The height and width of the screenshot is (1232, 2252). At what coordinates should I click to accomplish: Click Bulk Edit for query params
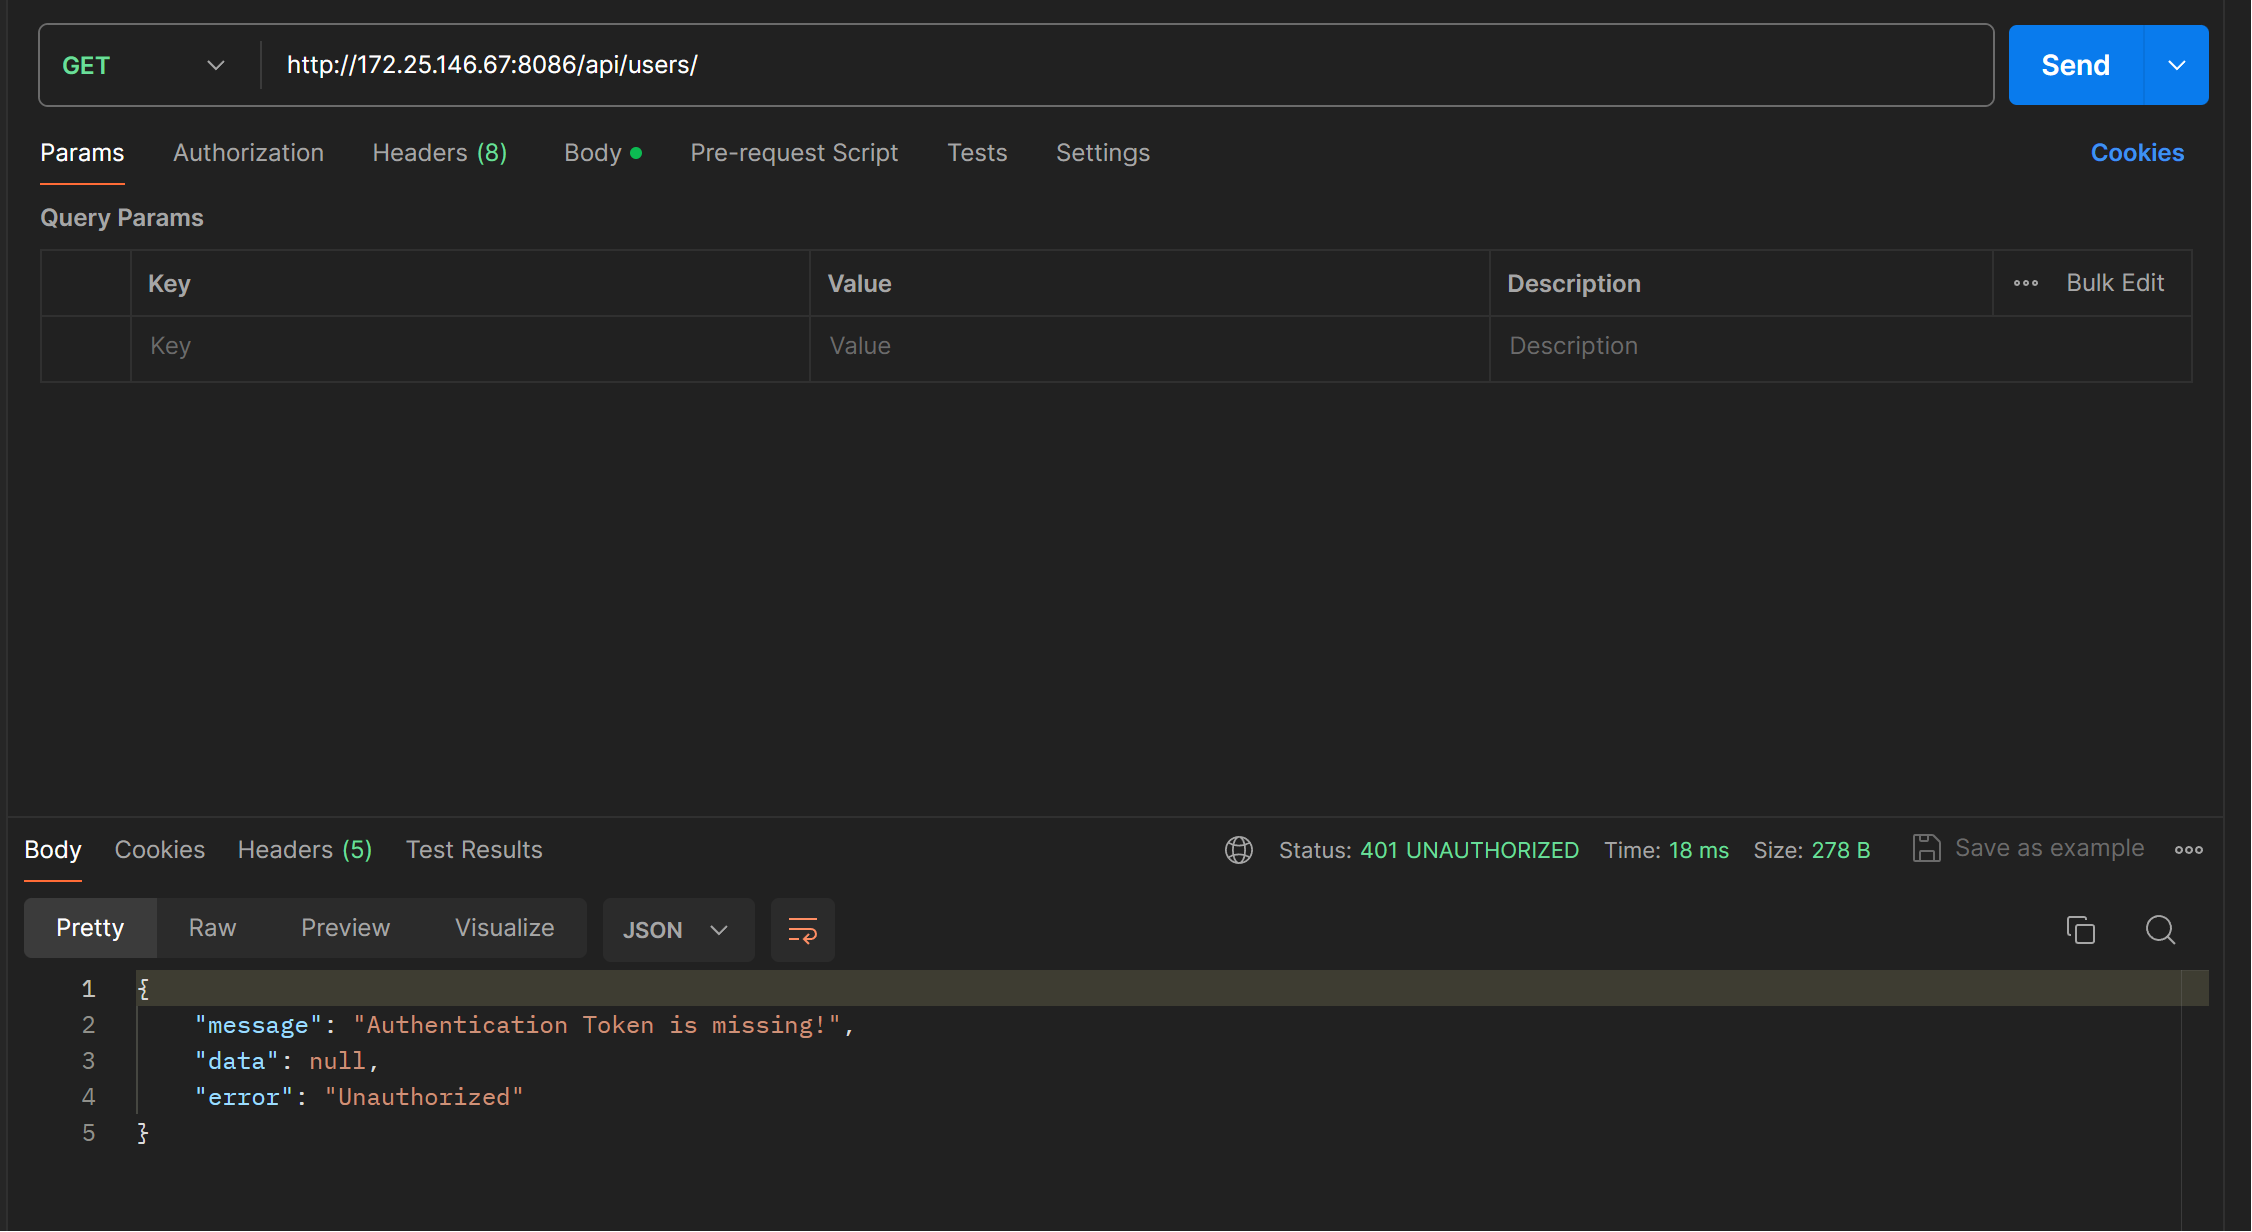[2114, 284]
